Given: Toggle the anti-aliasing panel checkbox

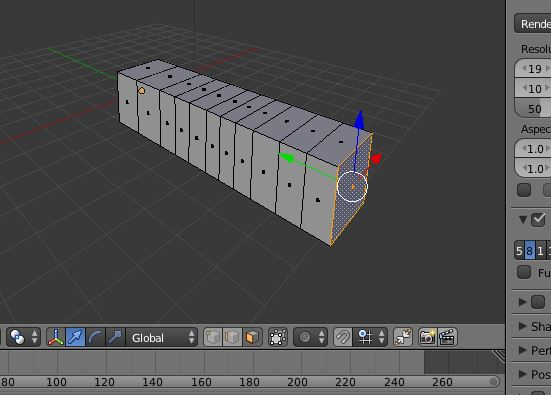Looking at the screenshot, I should click(x=538, y=220).
